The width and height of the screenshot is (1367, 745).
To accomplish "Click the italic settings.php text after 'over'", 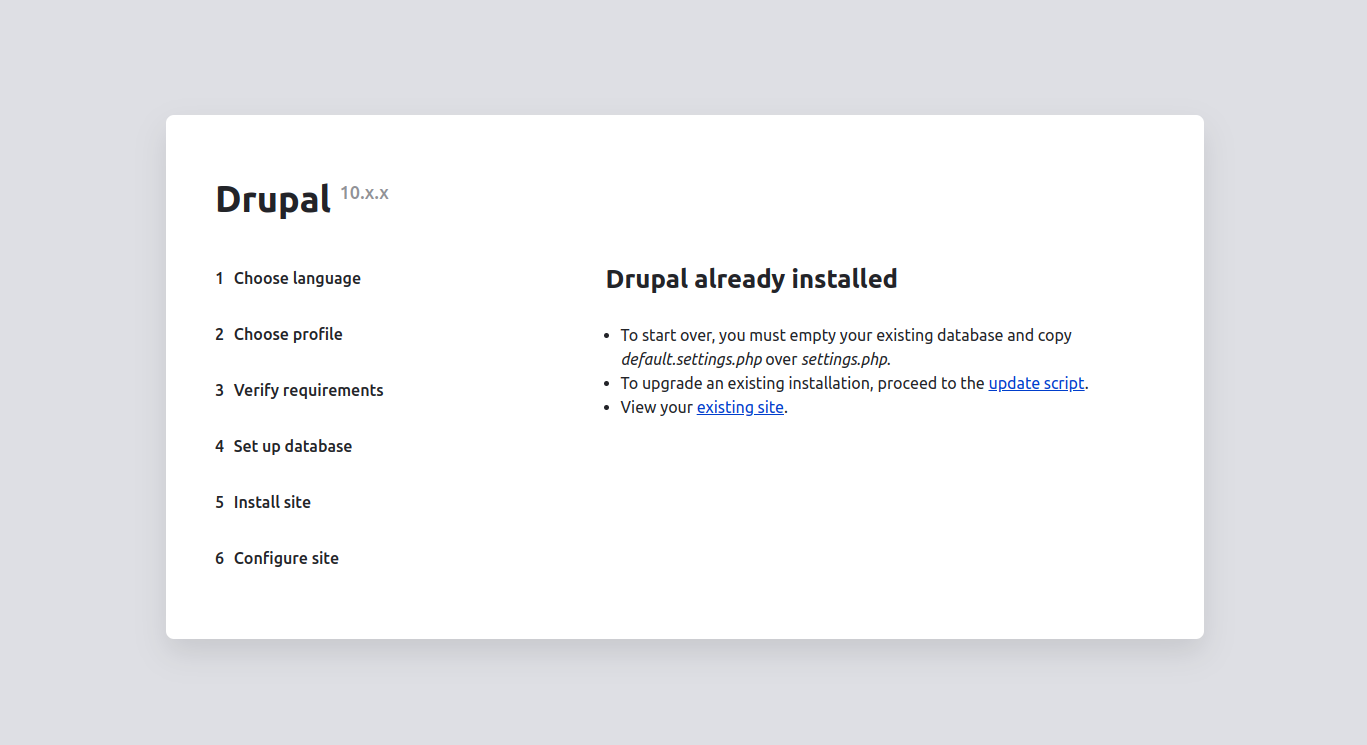I will coord(844,359).
